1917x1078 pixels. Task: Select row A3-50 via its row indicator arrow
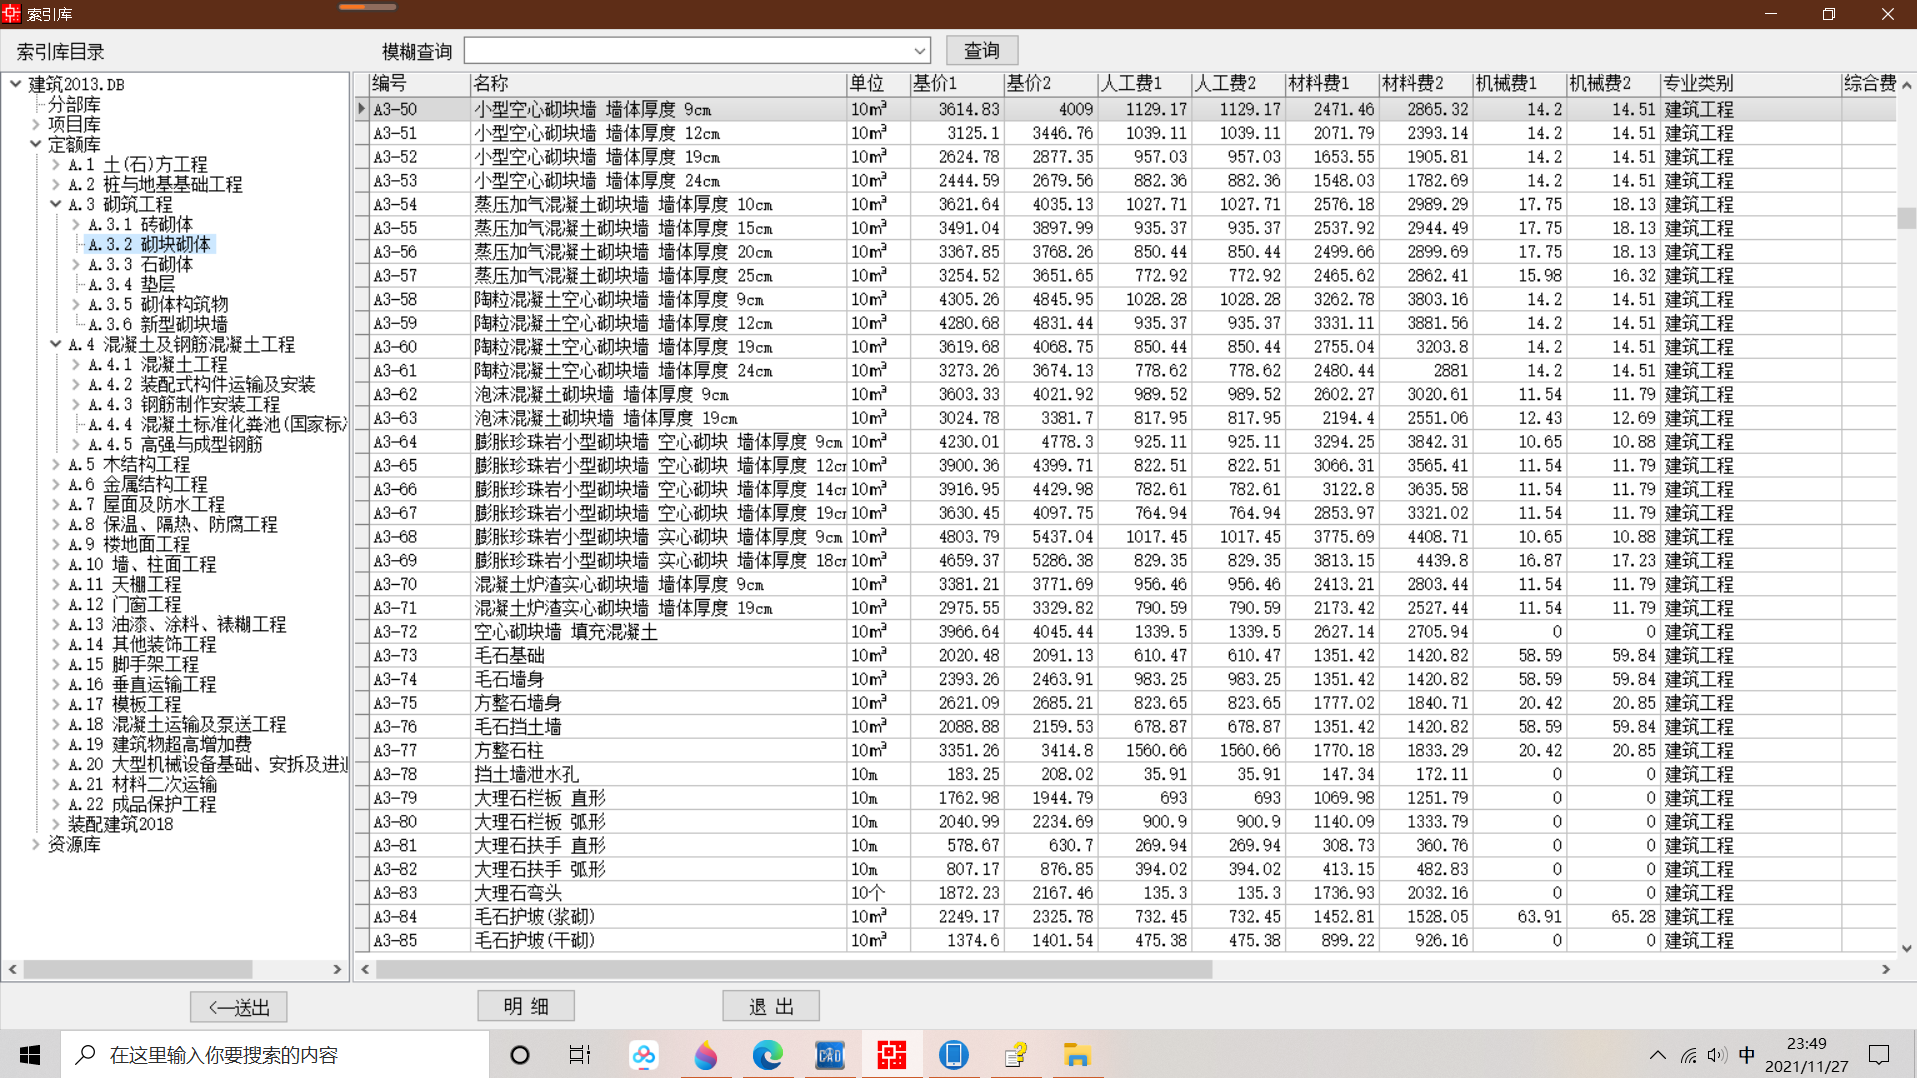(362, 108)
